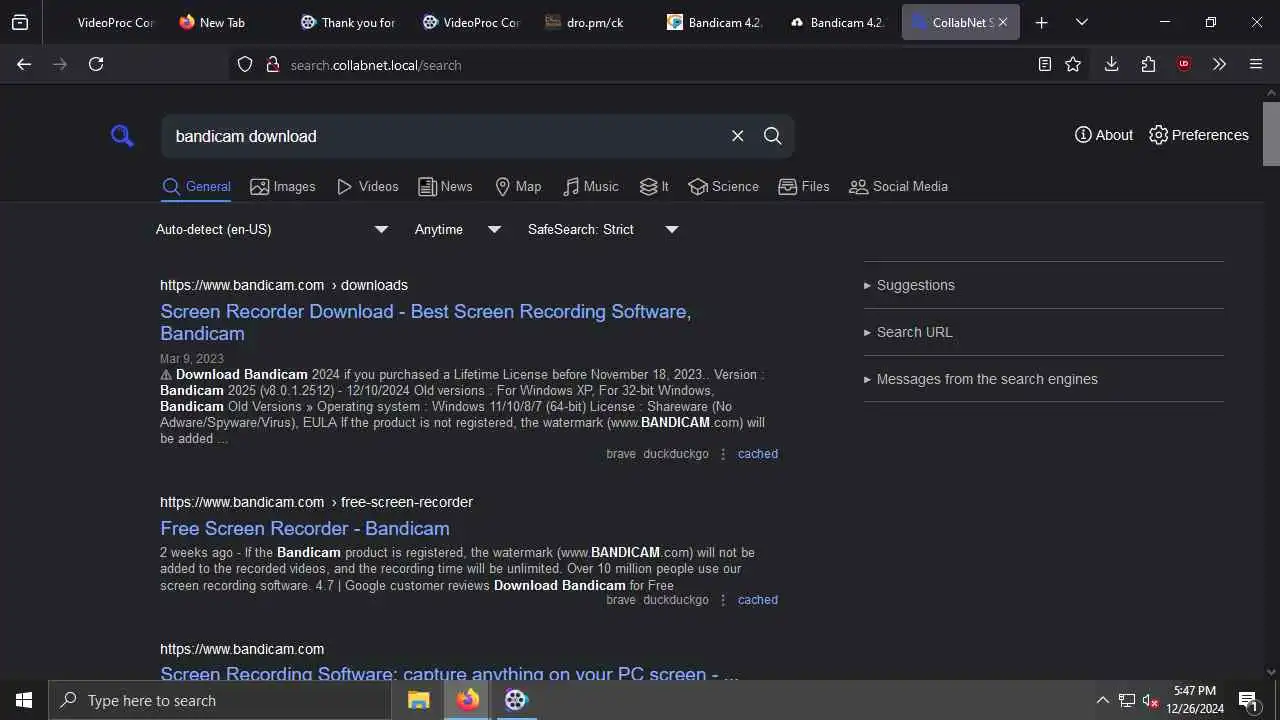
Task: Open the Screen Recorder Download result link
Action: click(425, 322)
